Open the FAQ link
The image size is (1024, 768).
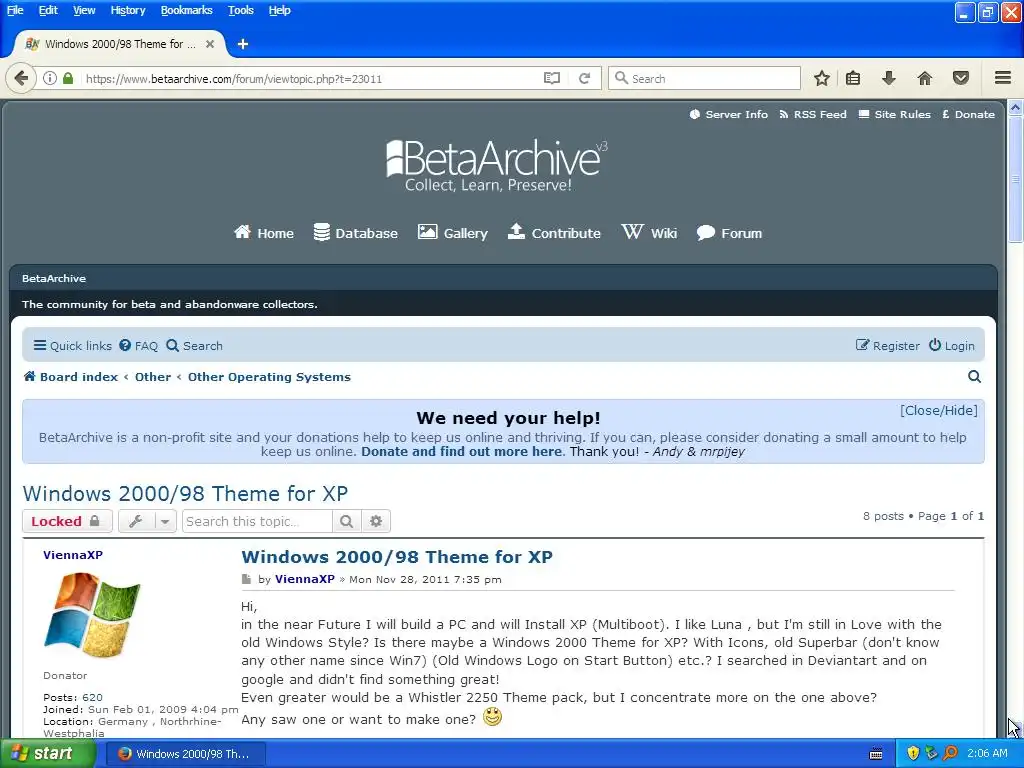tap(138, 345)
